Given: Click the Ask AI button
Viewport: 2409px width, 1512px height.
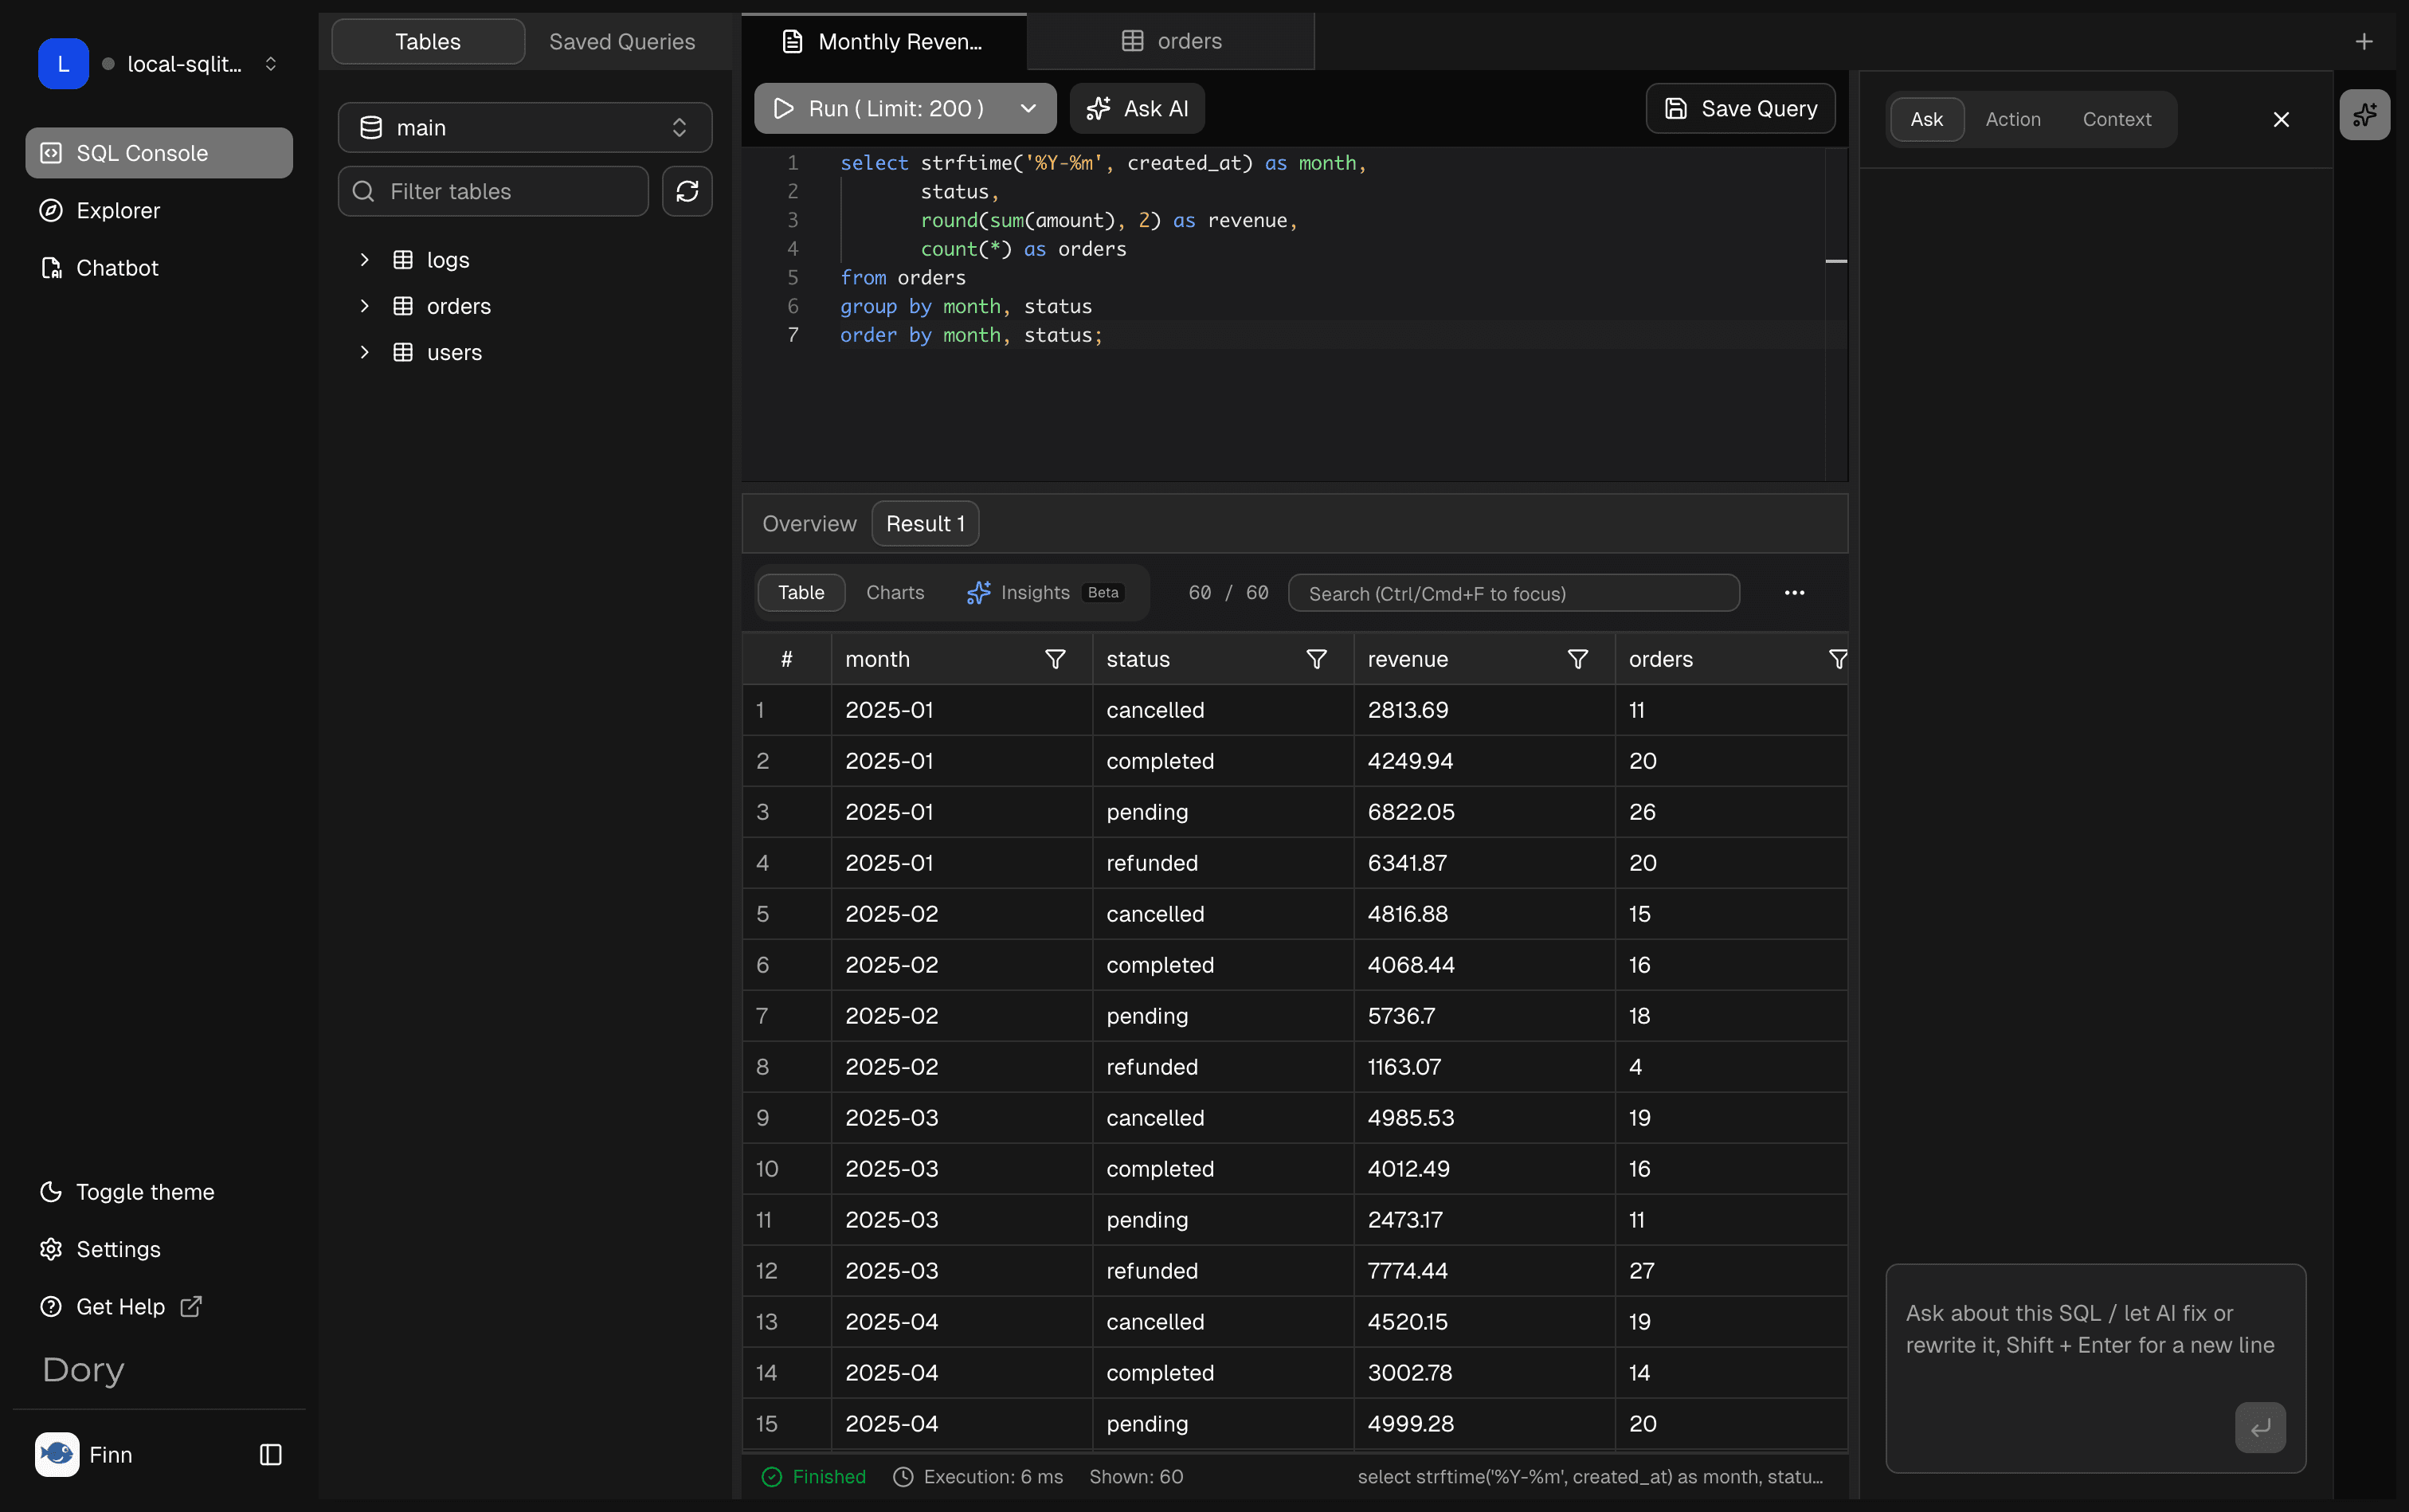Looking at the screenshot, I should point(1137,108).
